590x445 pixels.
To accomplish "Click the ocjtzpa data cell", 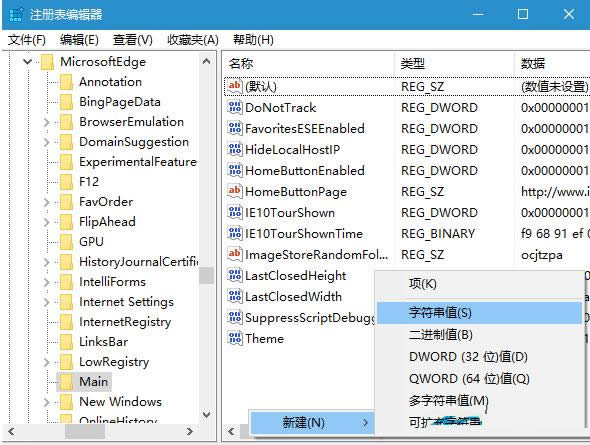I will coord(542,255).
